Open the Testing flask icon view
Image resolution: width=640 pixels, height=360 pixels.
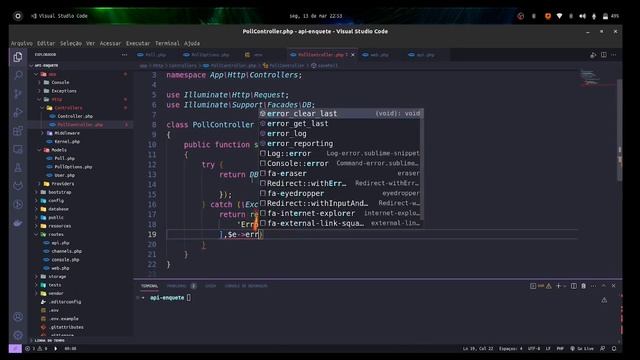[x=18, y=167]
